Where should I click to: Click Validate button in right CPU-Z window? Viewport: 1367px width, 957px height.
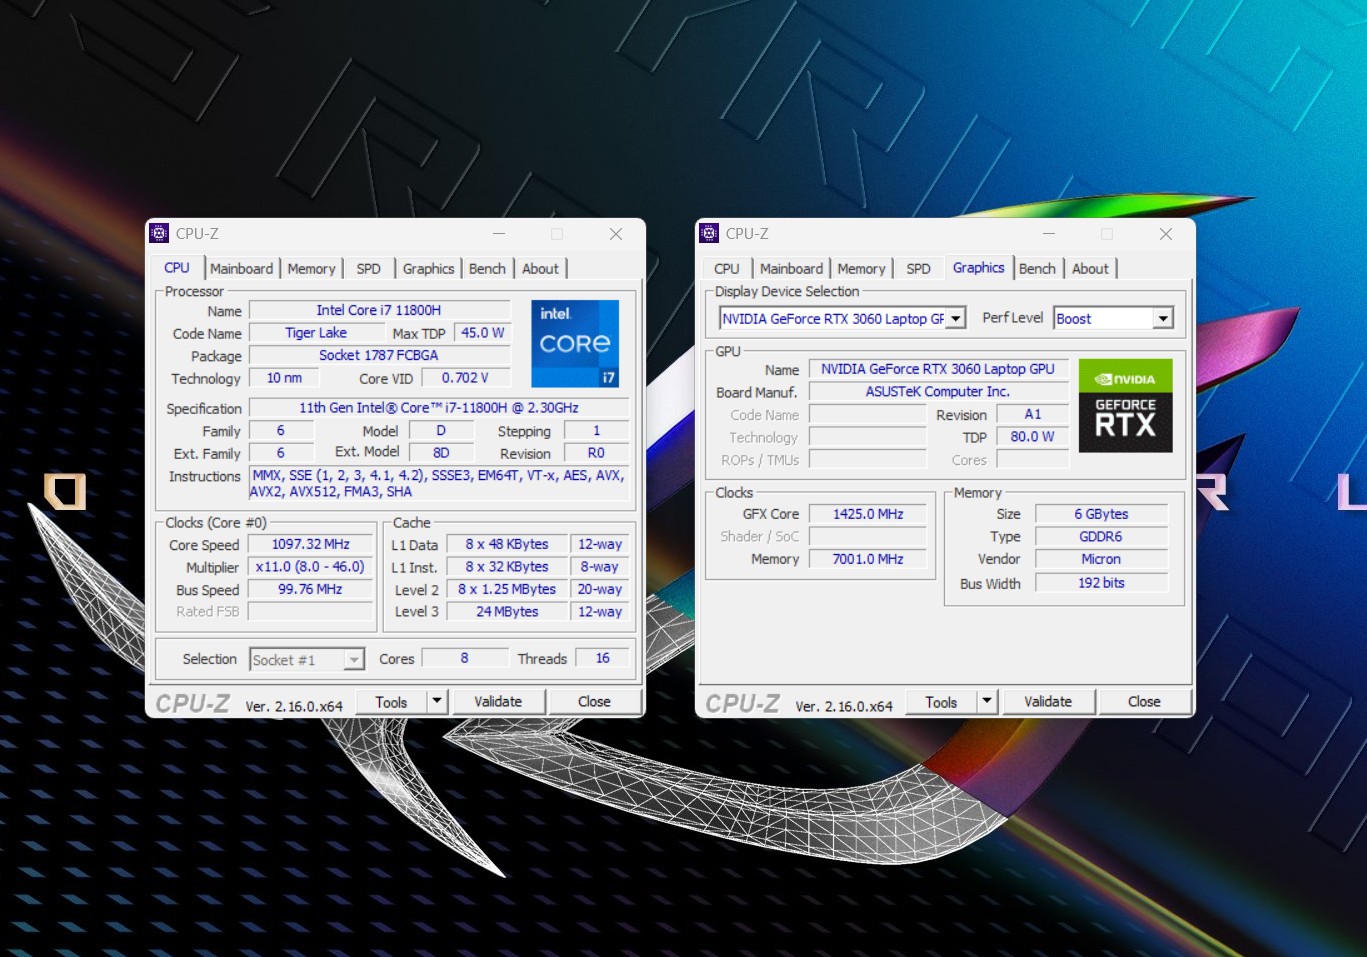[x=1048, y=701]
